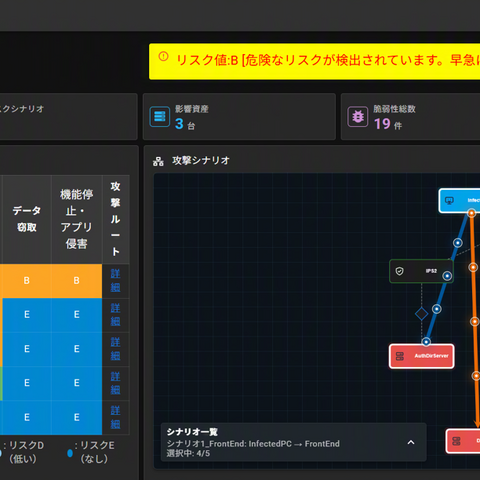The image size is (480, 480).
Task: Select the blue route point between IPS2 and AuthDirServer
Action: click(437, 309)
